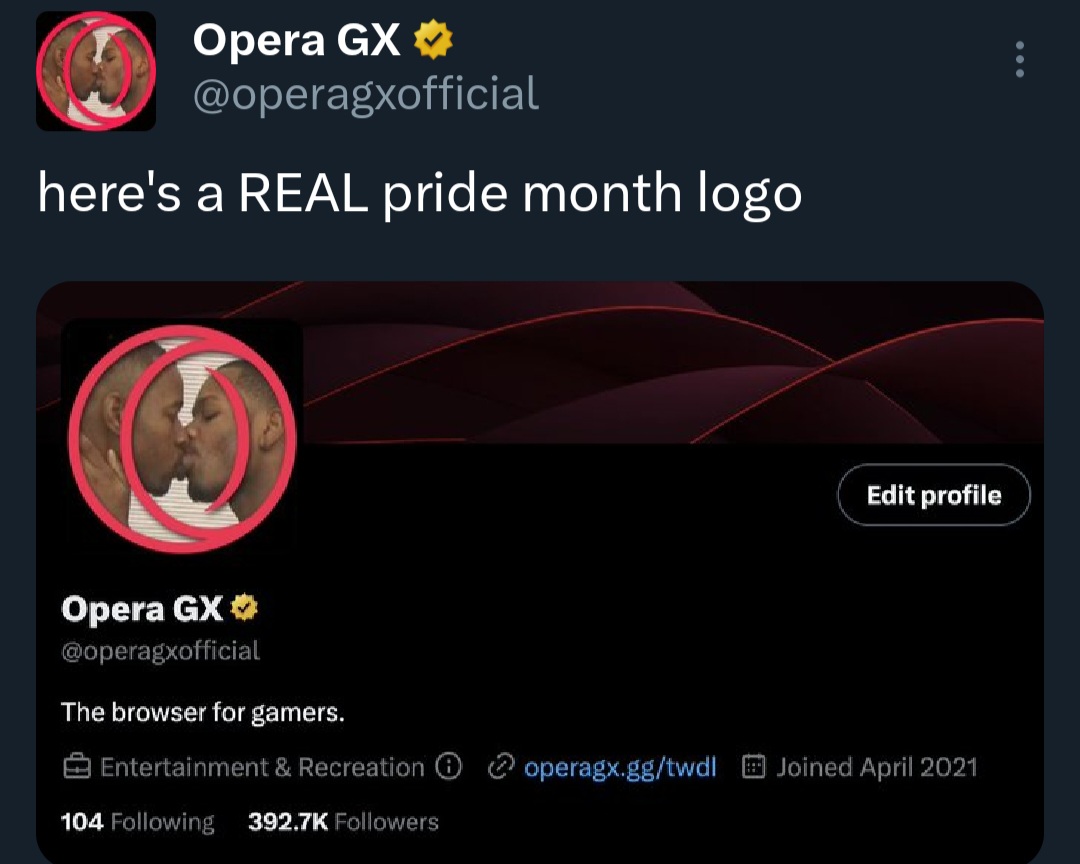Viewport: 1080px width, 864px height.
Task: Open the Opera GX display name in tweet header
Action: coord(296,40)
